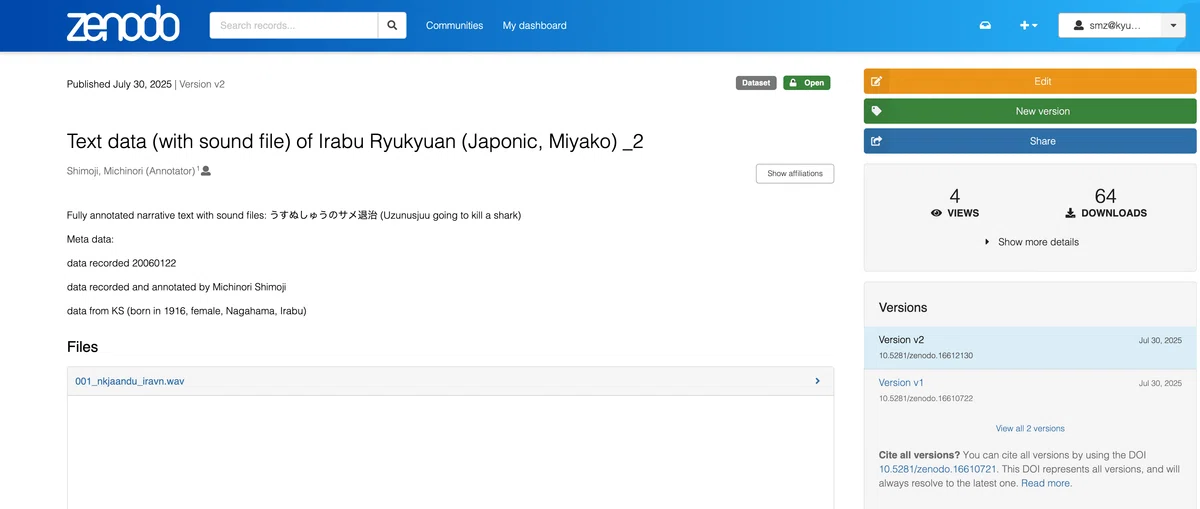Click the search magnifier icon
This screenshot has width=1200, height=509.
392,25
